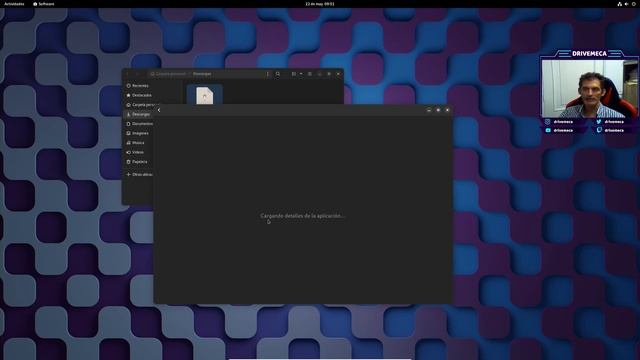The height and width of the screenshot is (360, 640).
Task: Click Carpeta personal in Files path bar
Action: pos(168,74)
